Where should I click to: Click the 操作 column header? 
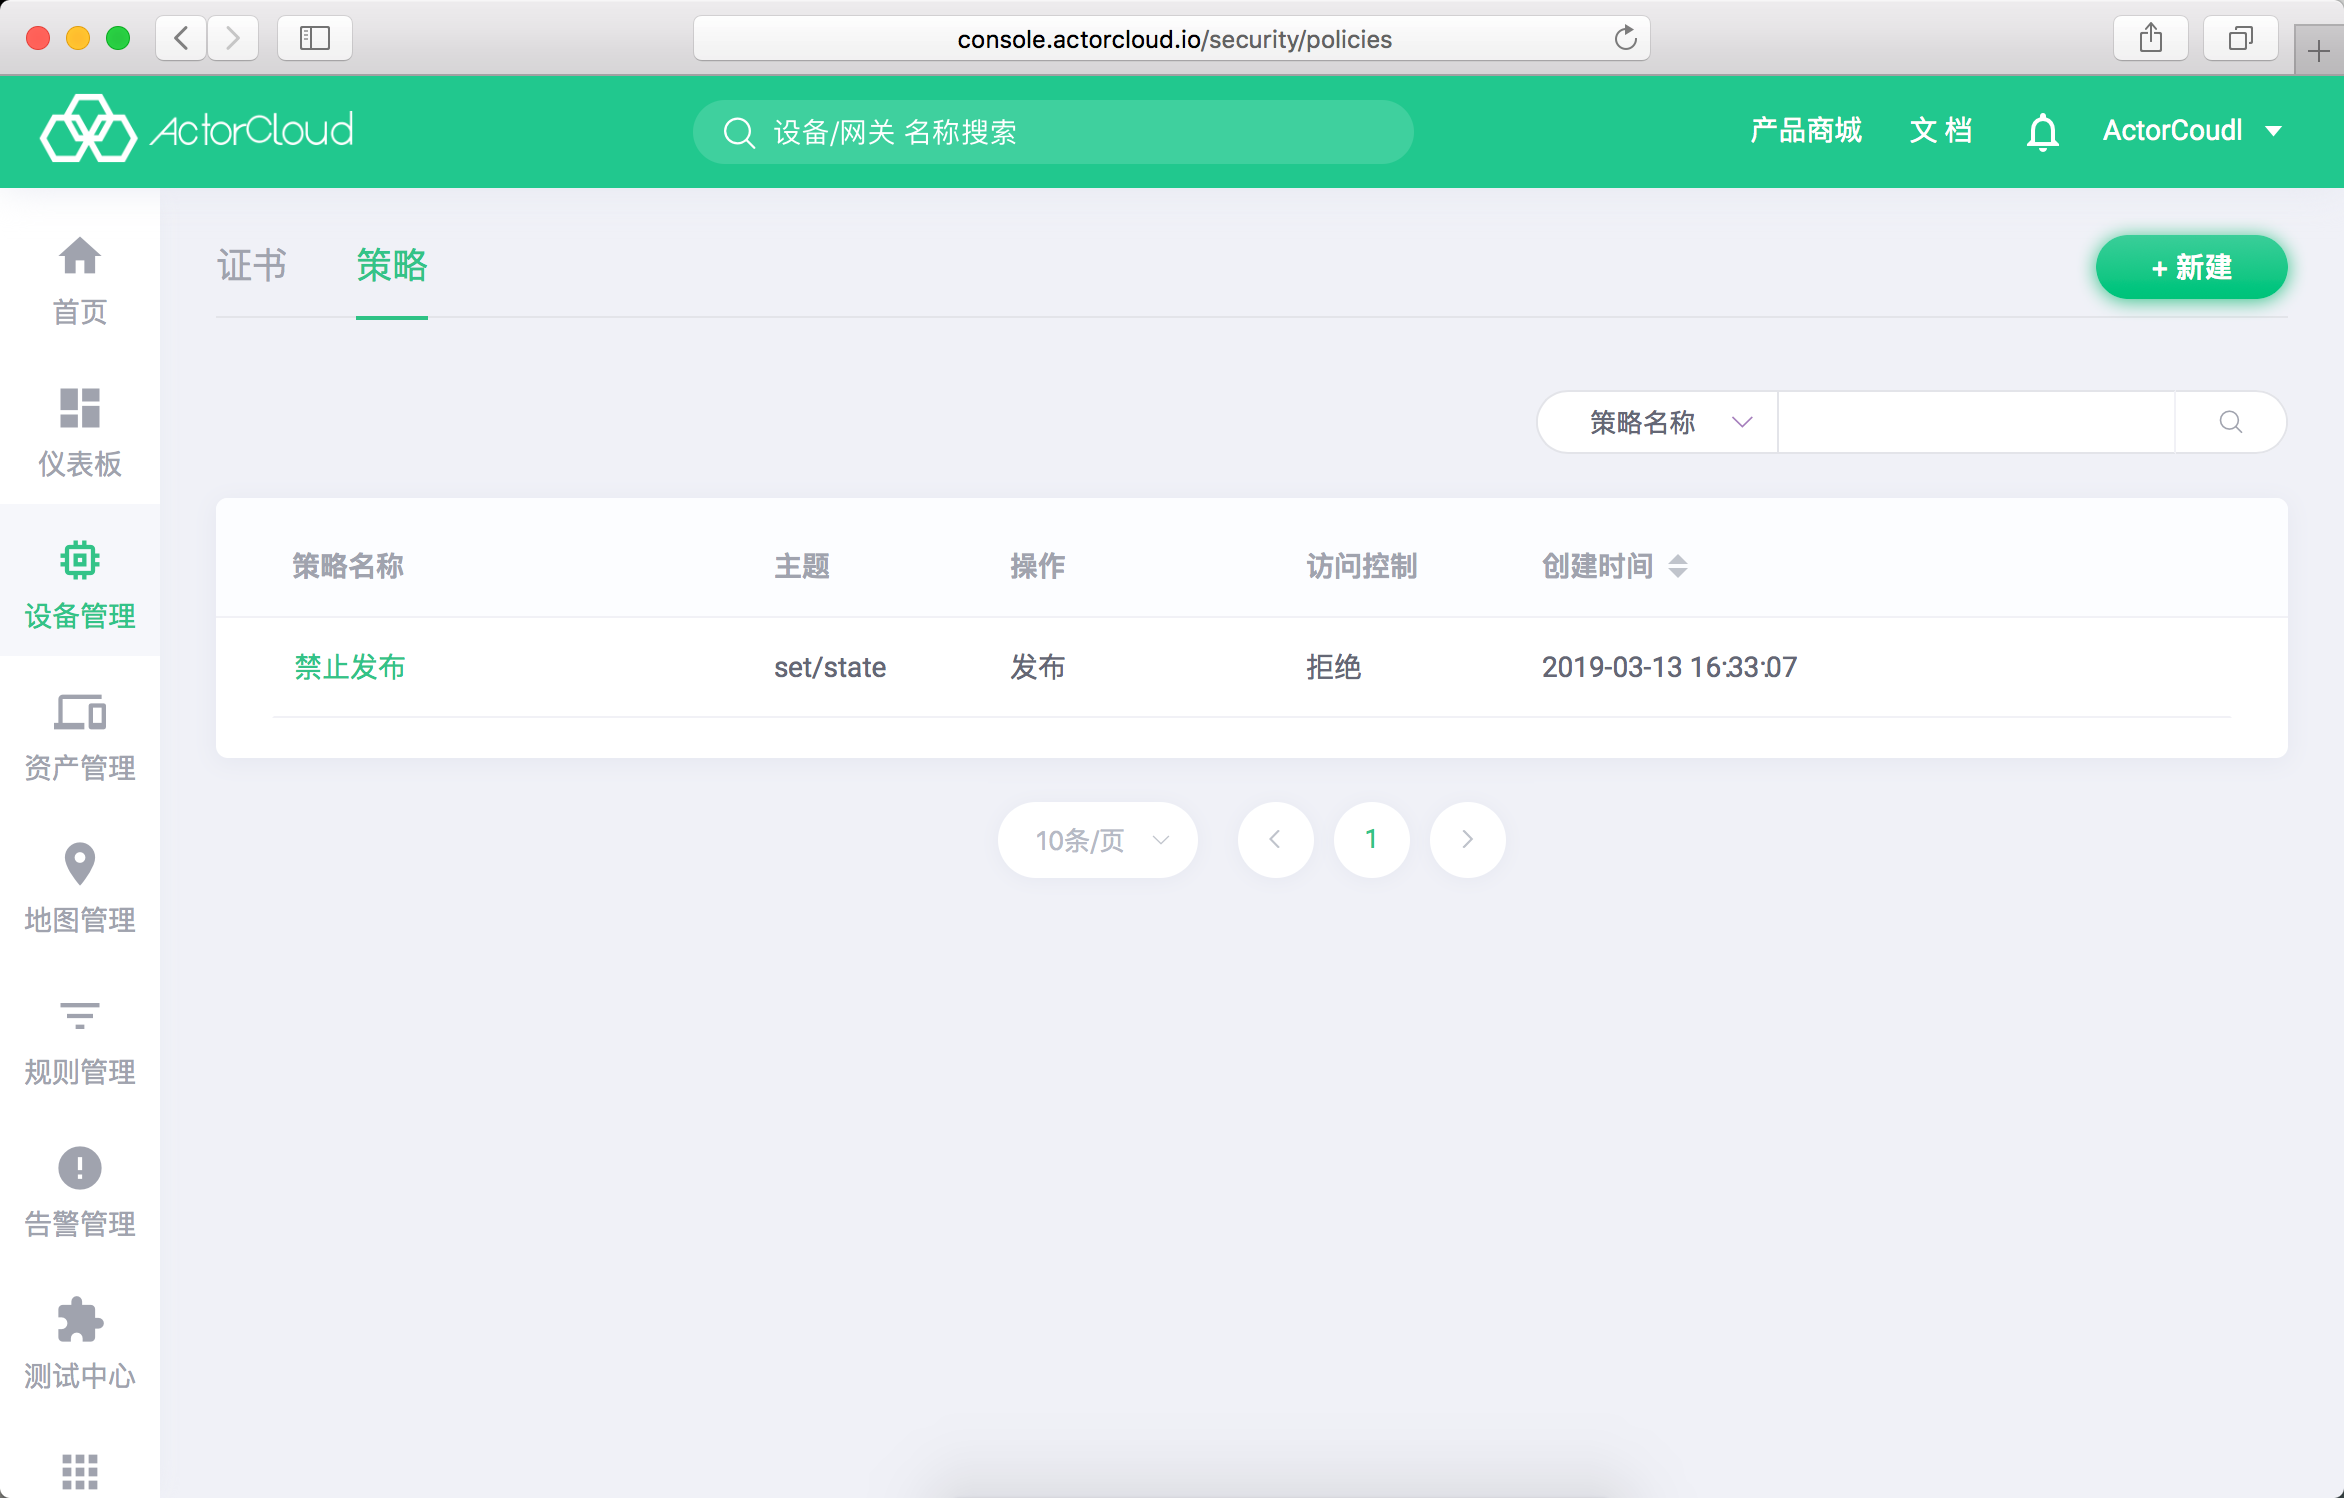(x=1038, y=566)
